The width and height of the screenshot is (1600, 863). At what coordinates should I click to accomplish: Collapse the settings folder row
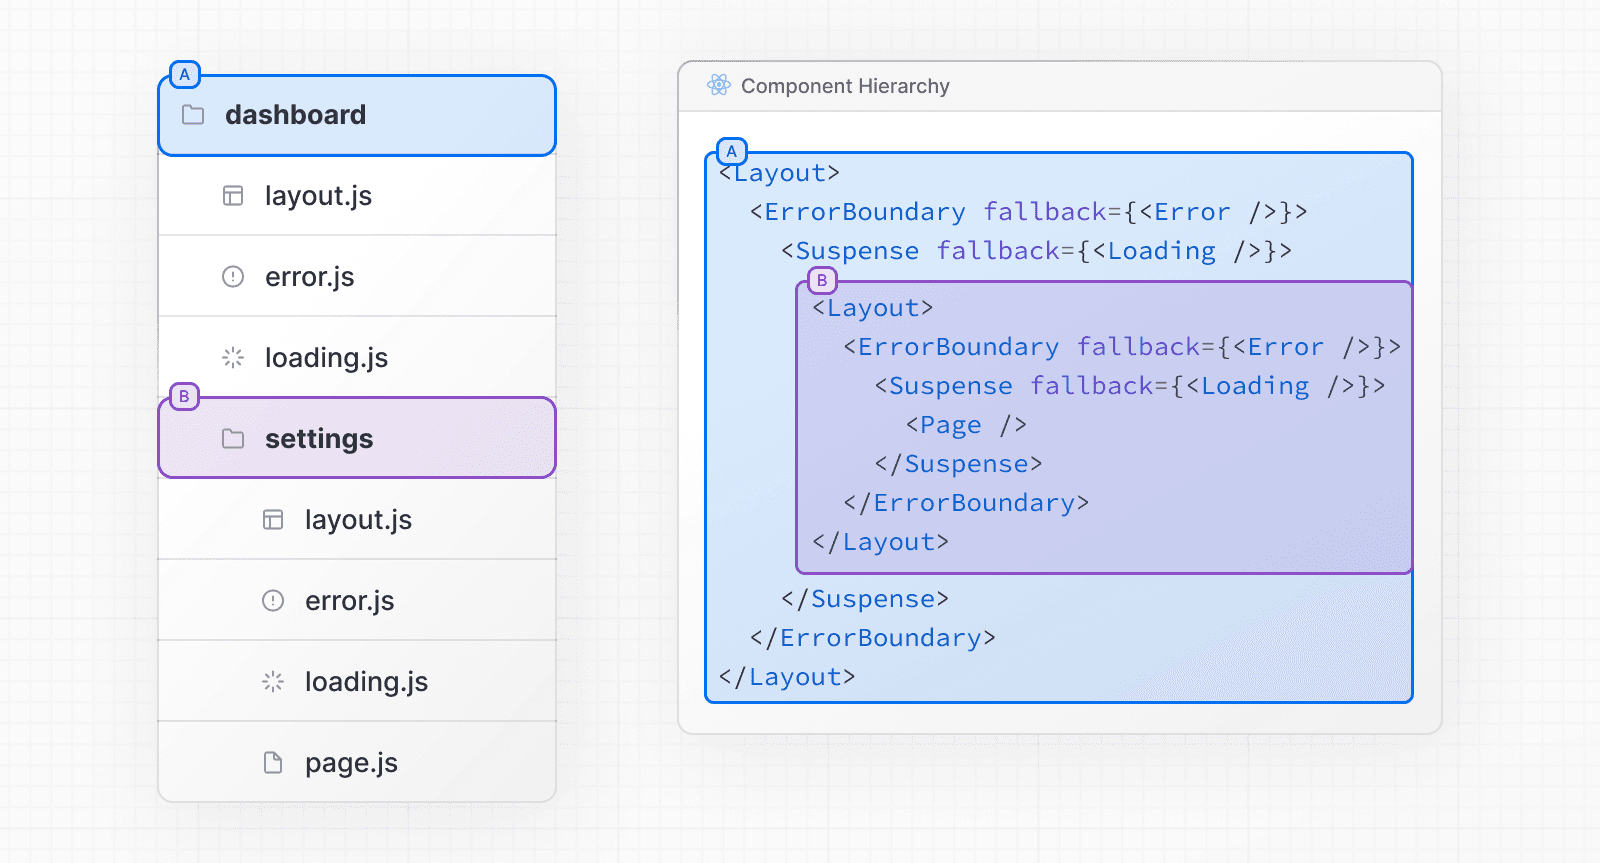[x=357, y=439]
